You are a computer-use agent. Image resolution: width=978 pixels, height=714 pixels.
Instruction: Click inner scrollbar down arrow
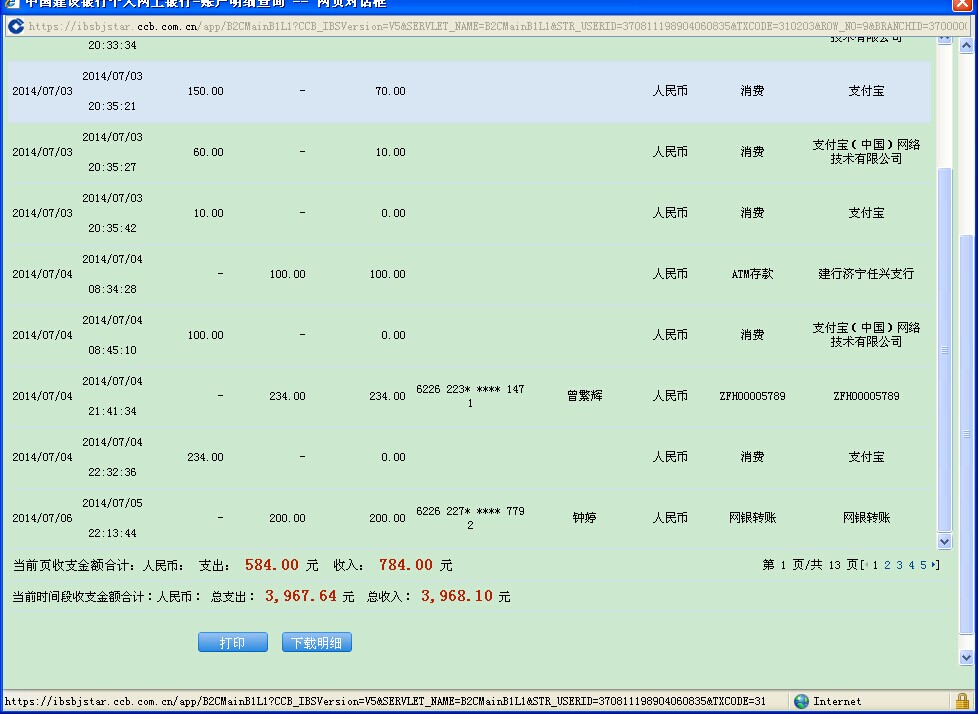pos(944,541)
